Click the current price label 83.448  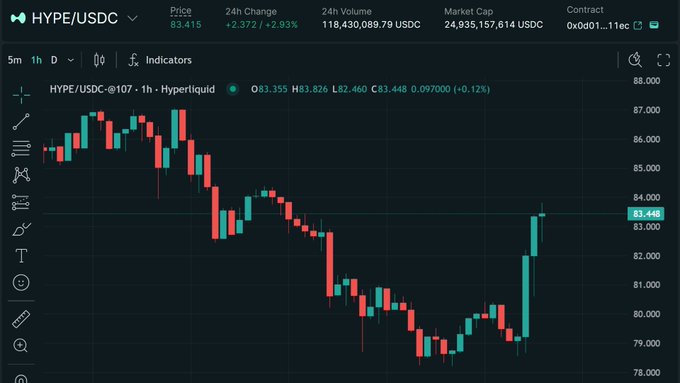click(x=646, y=214)
